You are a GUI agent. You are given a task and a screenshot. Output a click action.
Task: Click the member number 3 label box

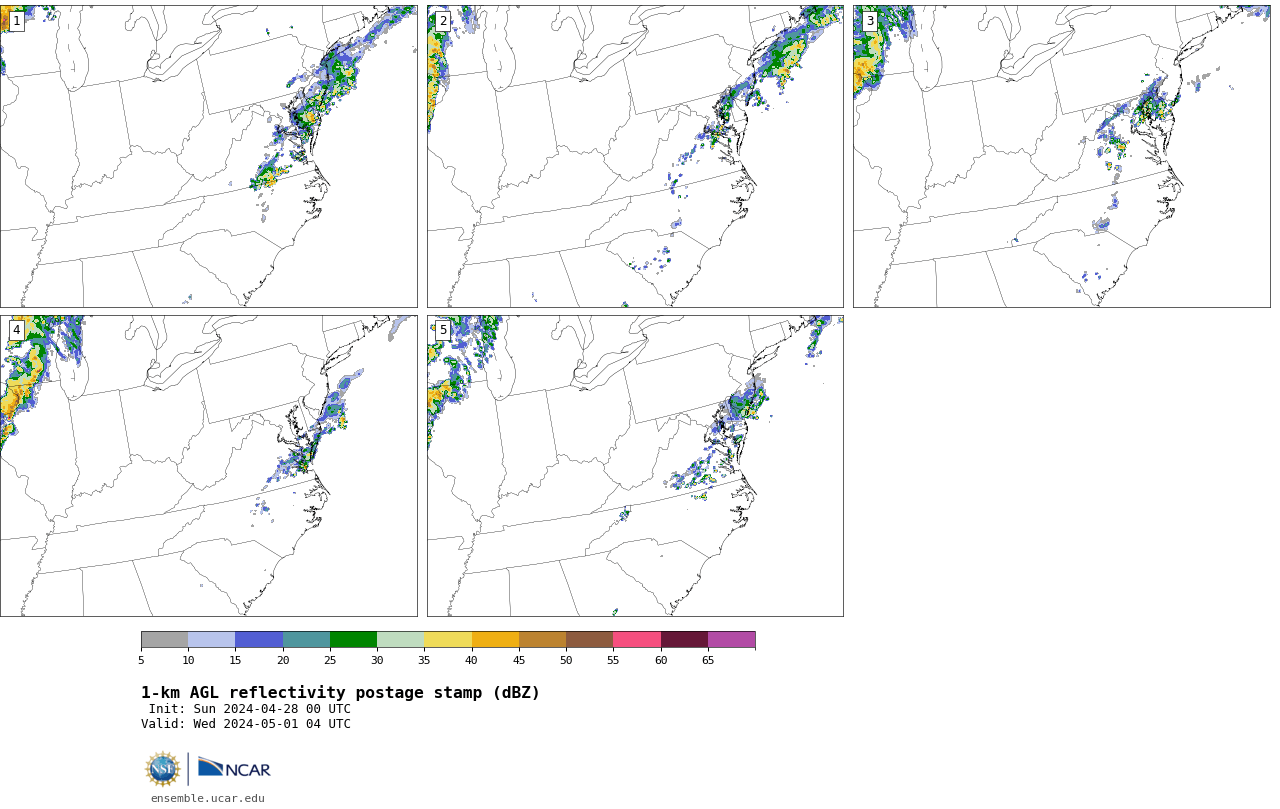(x=869, y=21)
